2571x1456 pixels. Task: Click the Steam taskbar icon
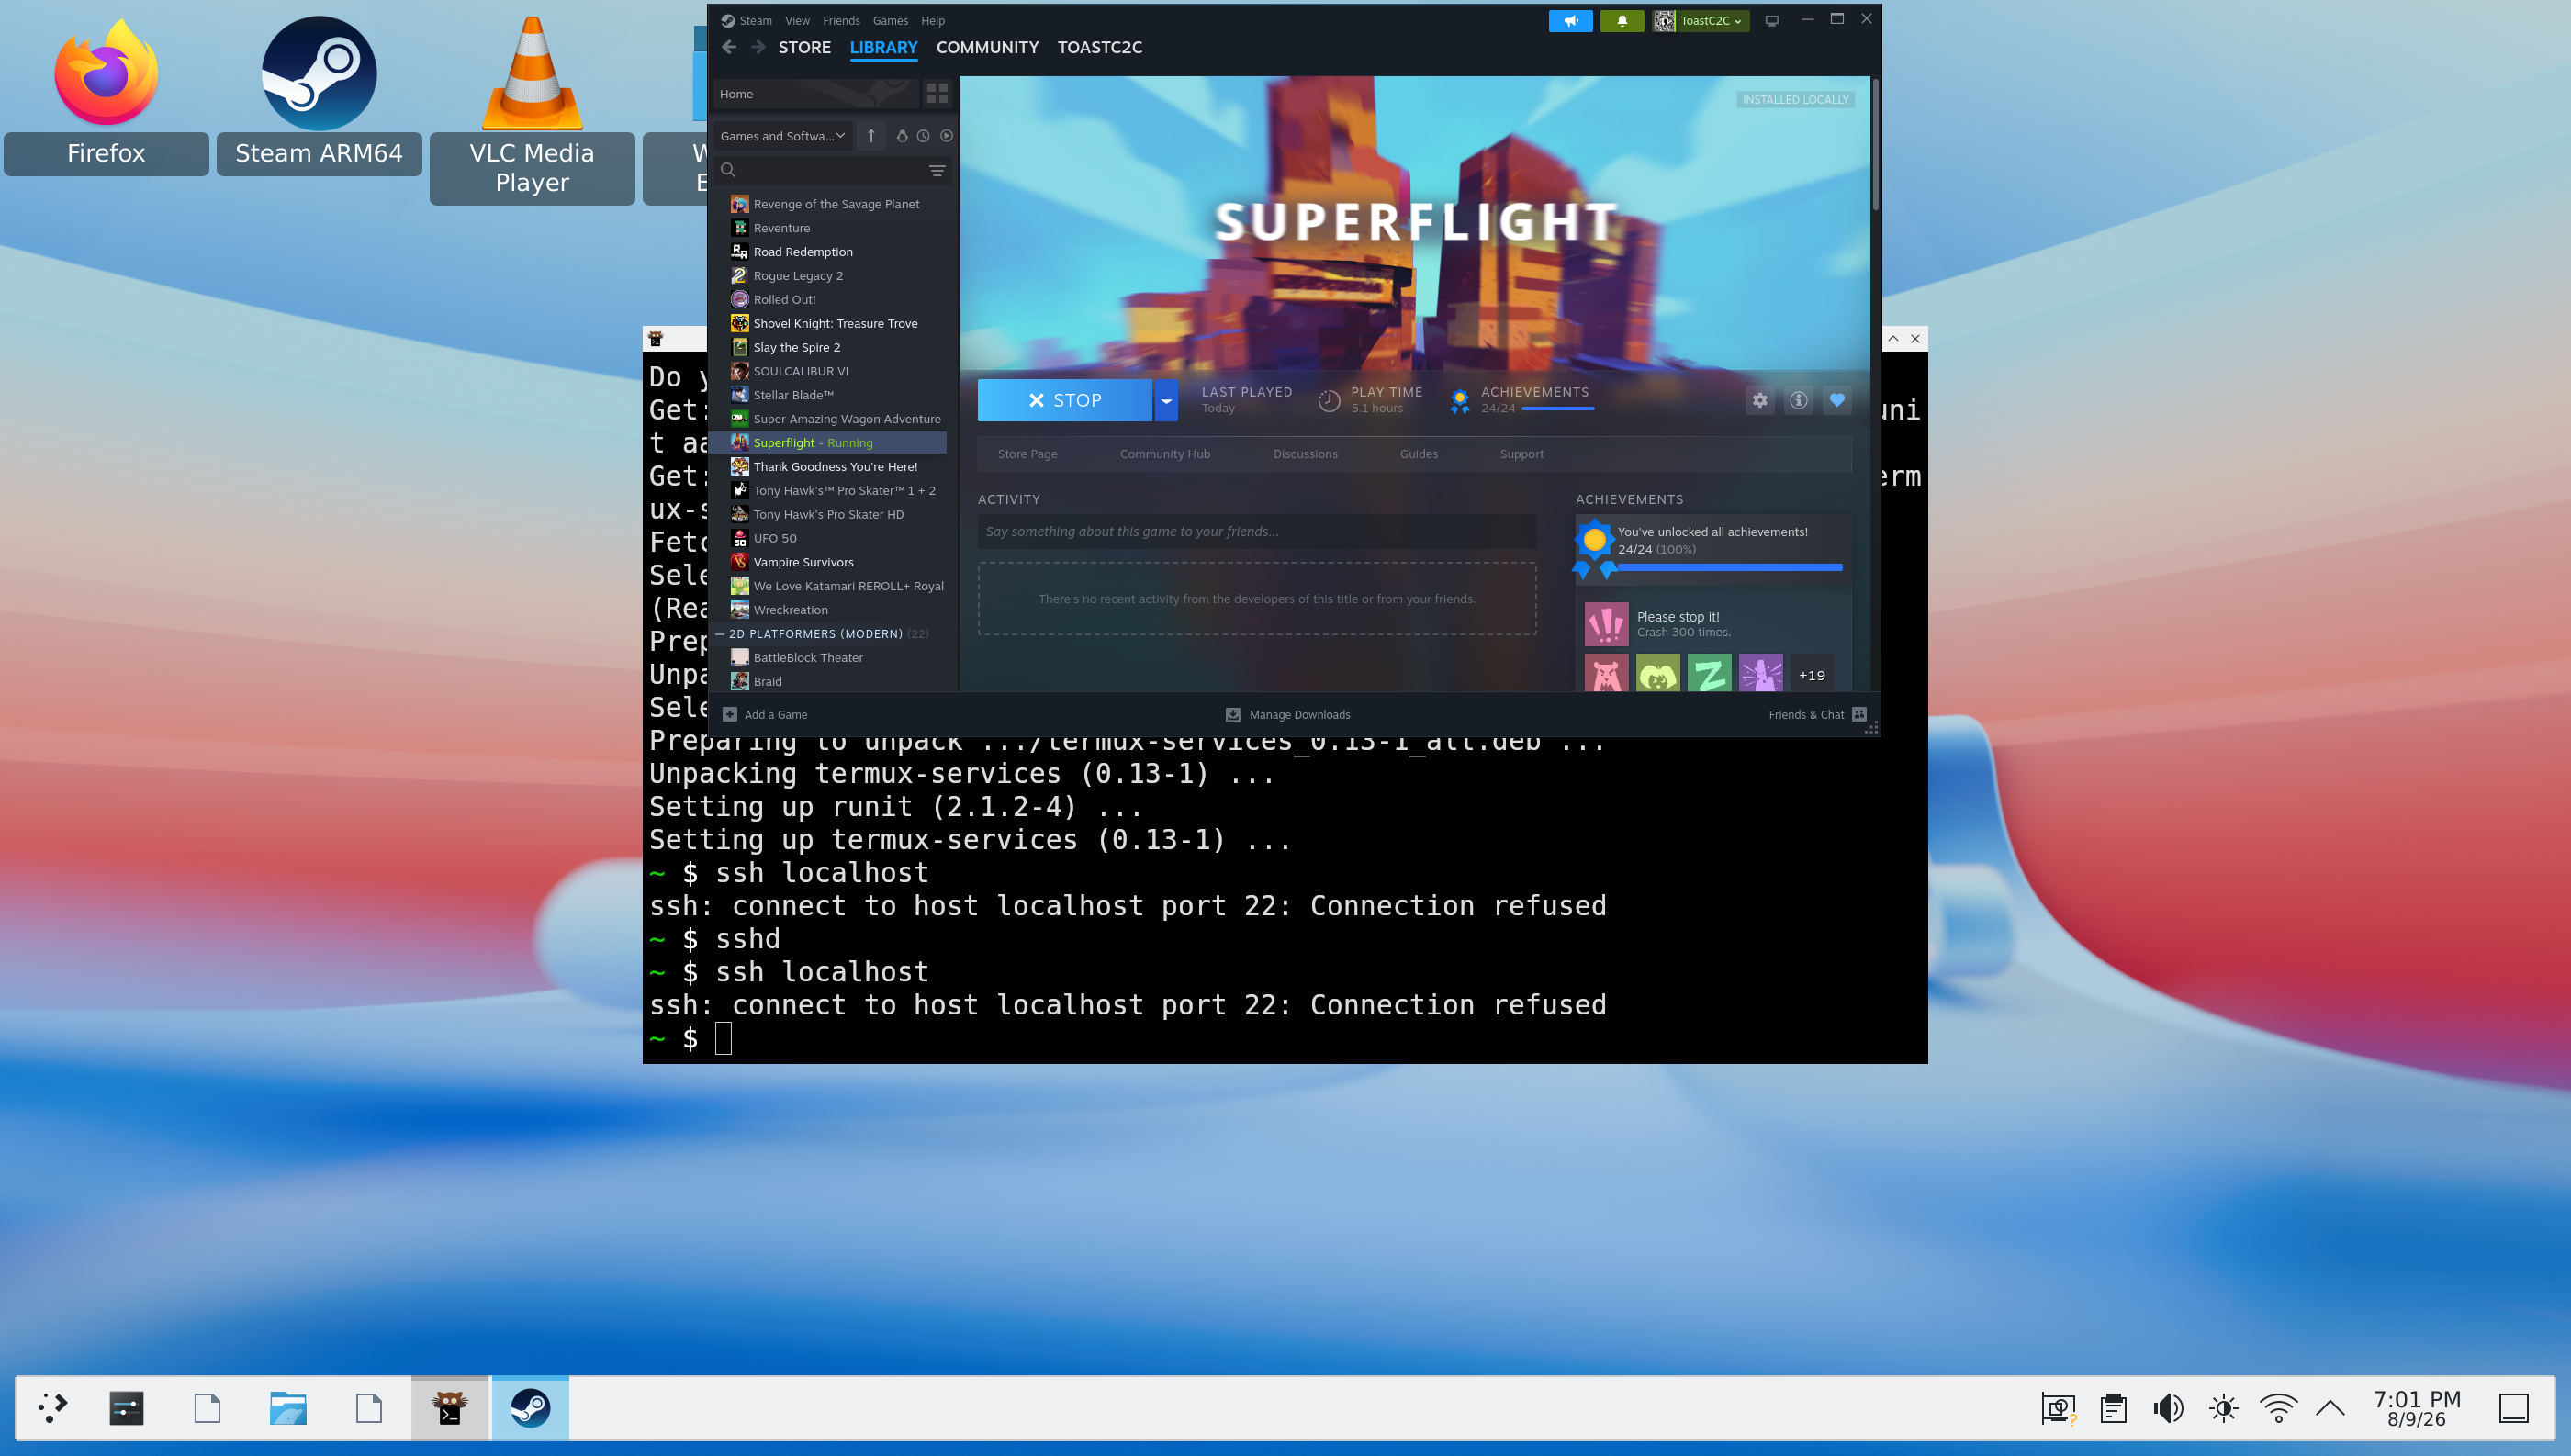[x=531, y=1408]
